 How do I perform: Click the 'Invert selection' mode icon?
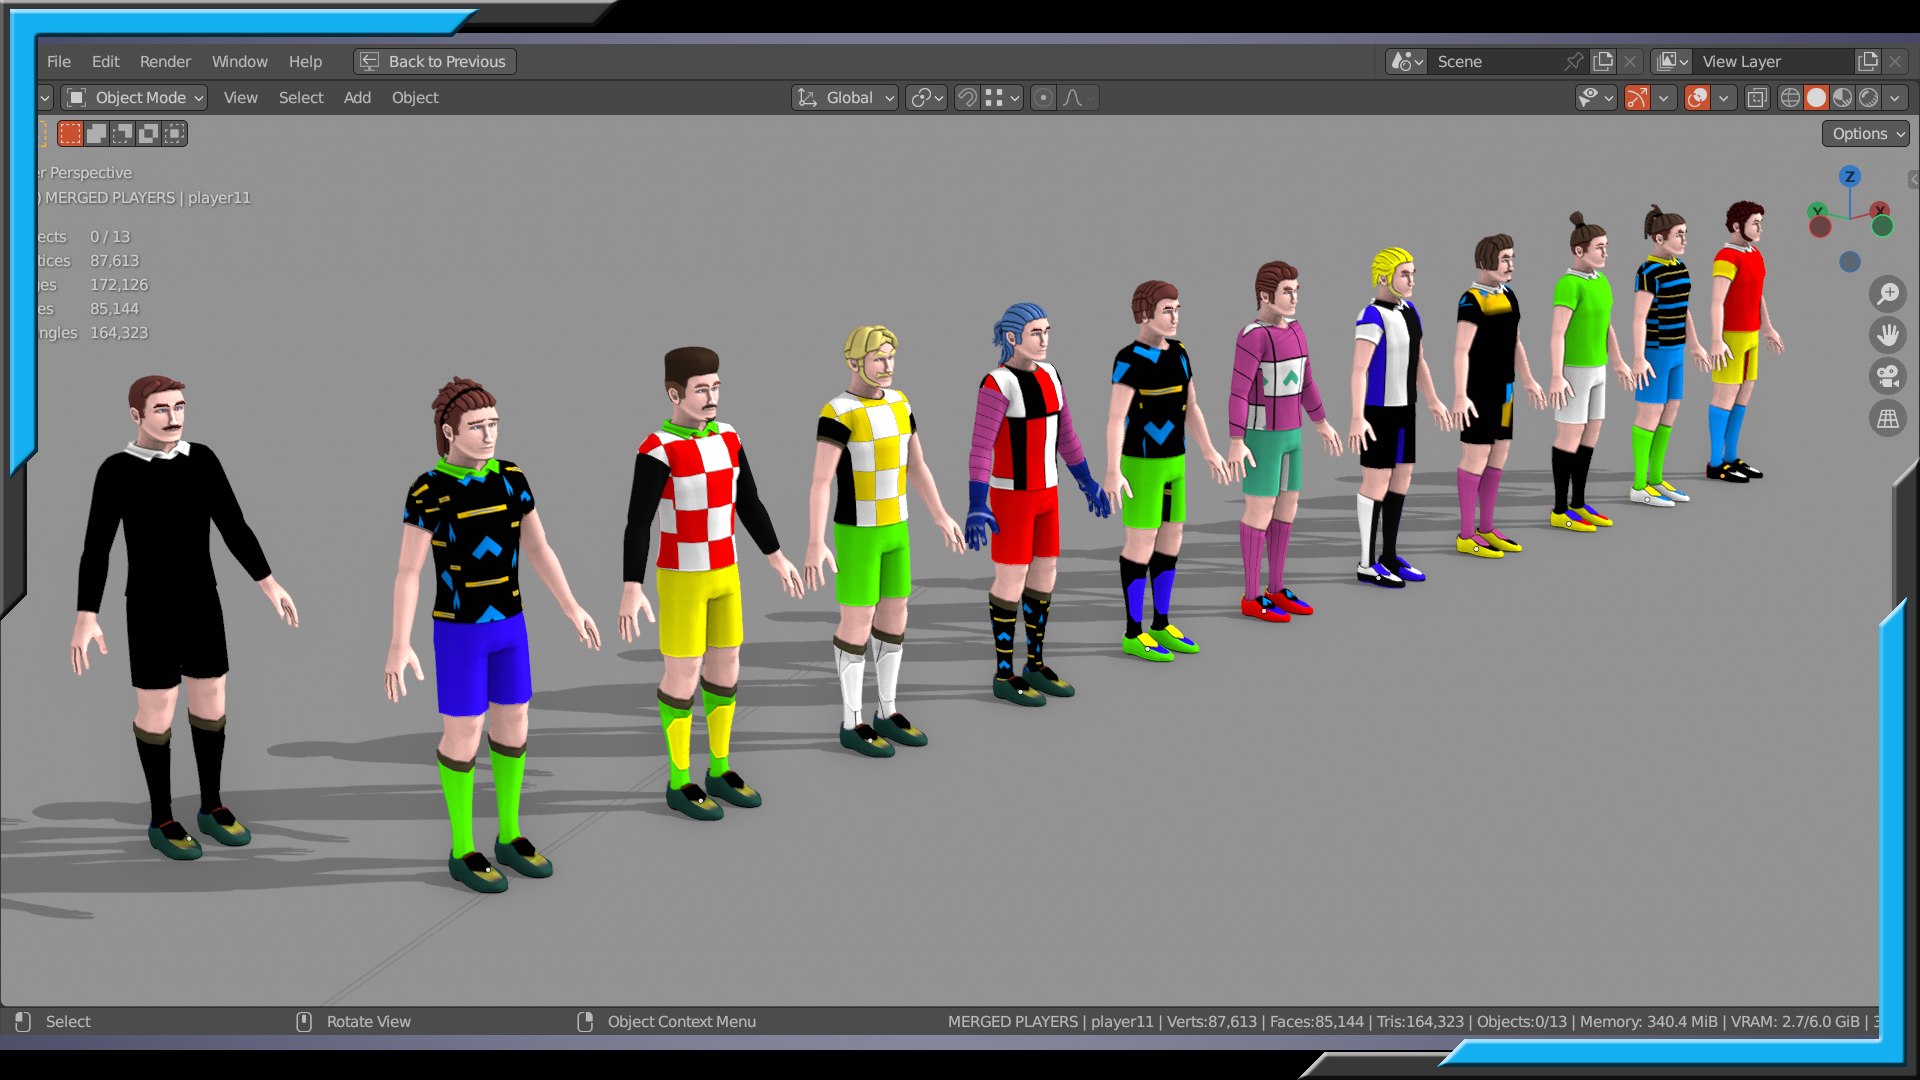coord(148,133)
